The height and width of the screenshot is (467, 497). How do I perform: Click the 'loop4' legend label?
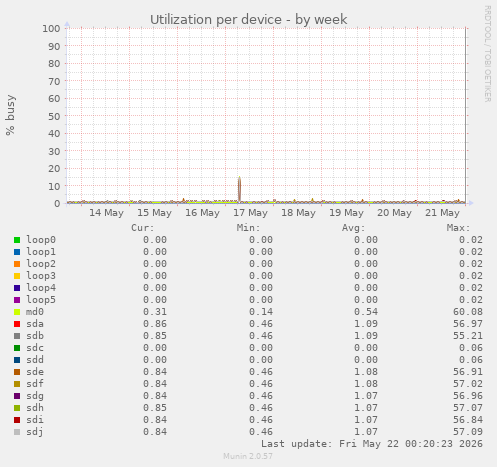[x=41, y=288]
